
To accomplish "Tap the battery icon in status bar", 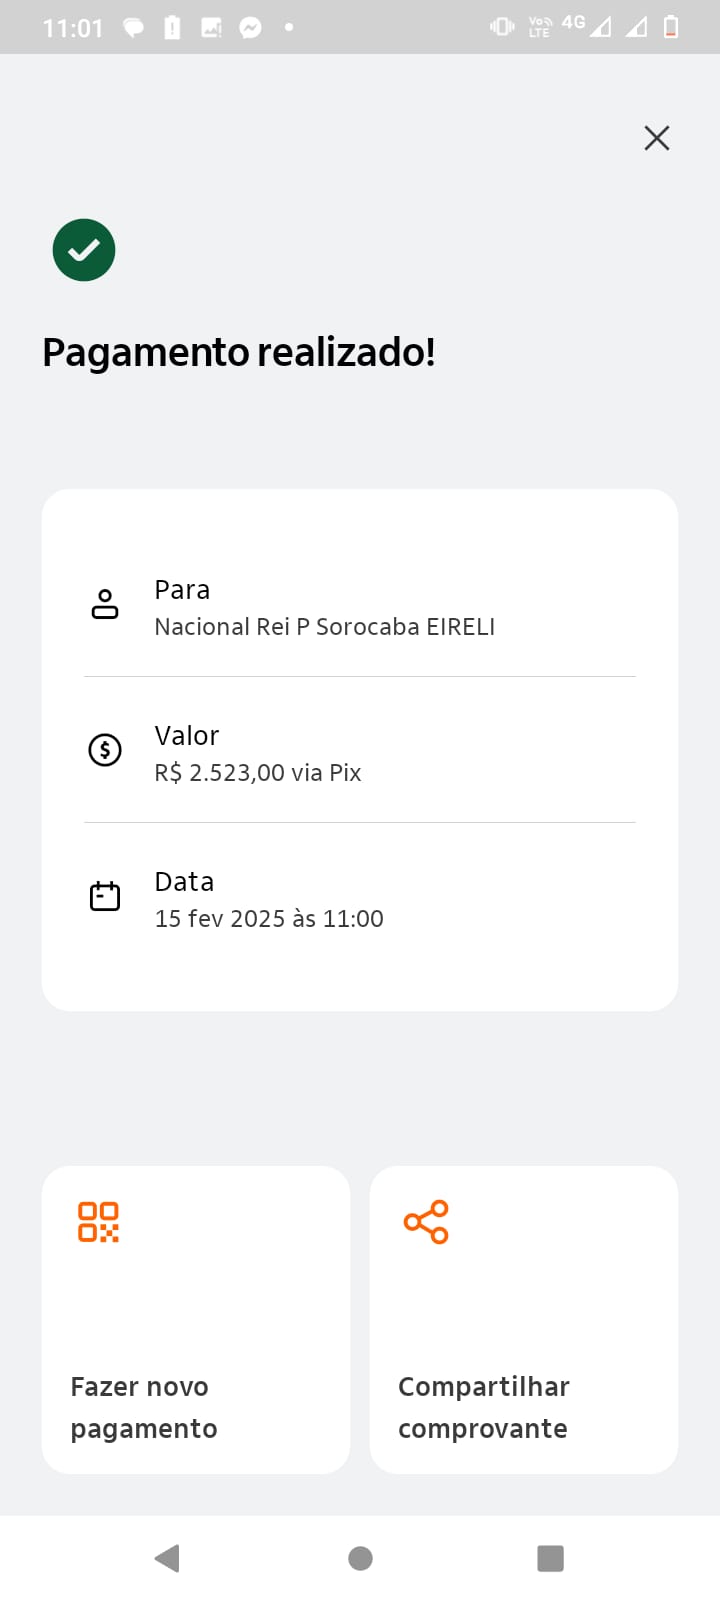I will point(671,27).
